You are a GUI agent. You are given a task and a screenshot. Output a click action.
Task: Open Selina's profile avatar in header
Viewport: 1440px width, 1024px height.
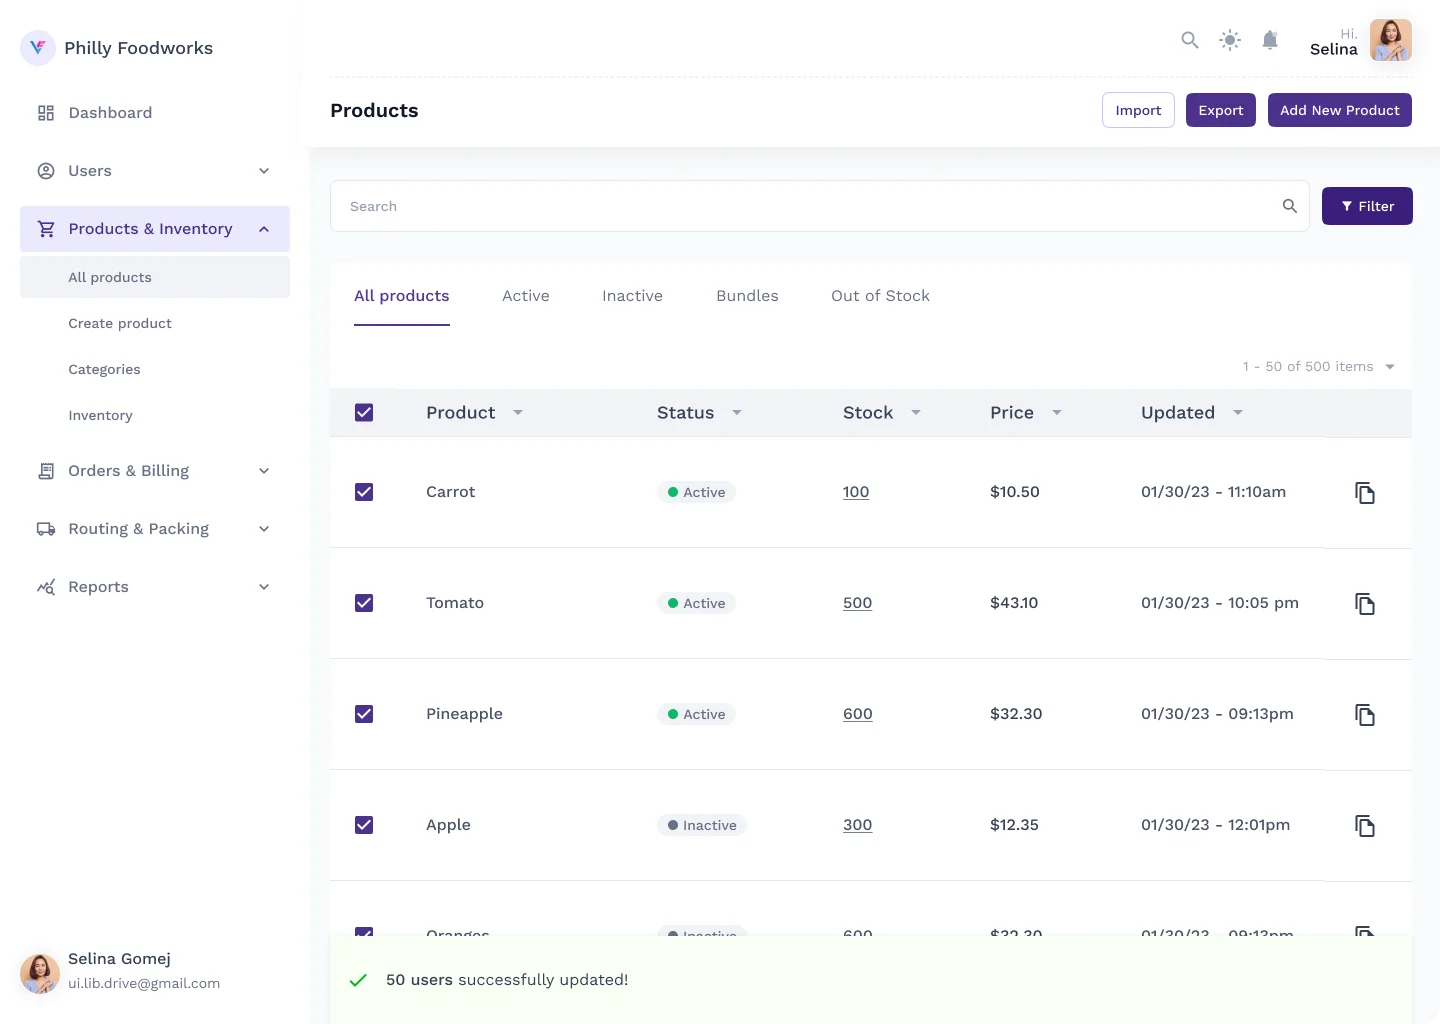pyautogui.click(x=1390, y=41)
